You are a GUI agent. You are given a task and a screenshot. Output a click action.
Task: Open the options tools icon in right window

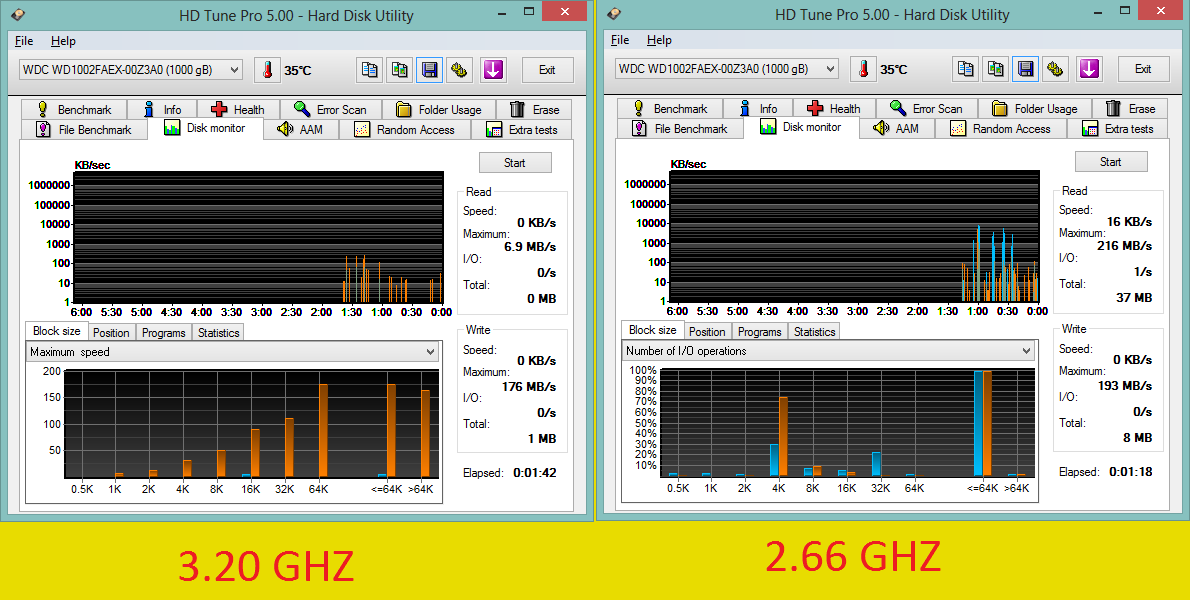1054,69
